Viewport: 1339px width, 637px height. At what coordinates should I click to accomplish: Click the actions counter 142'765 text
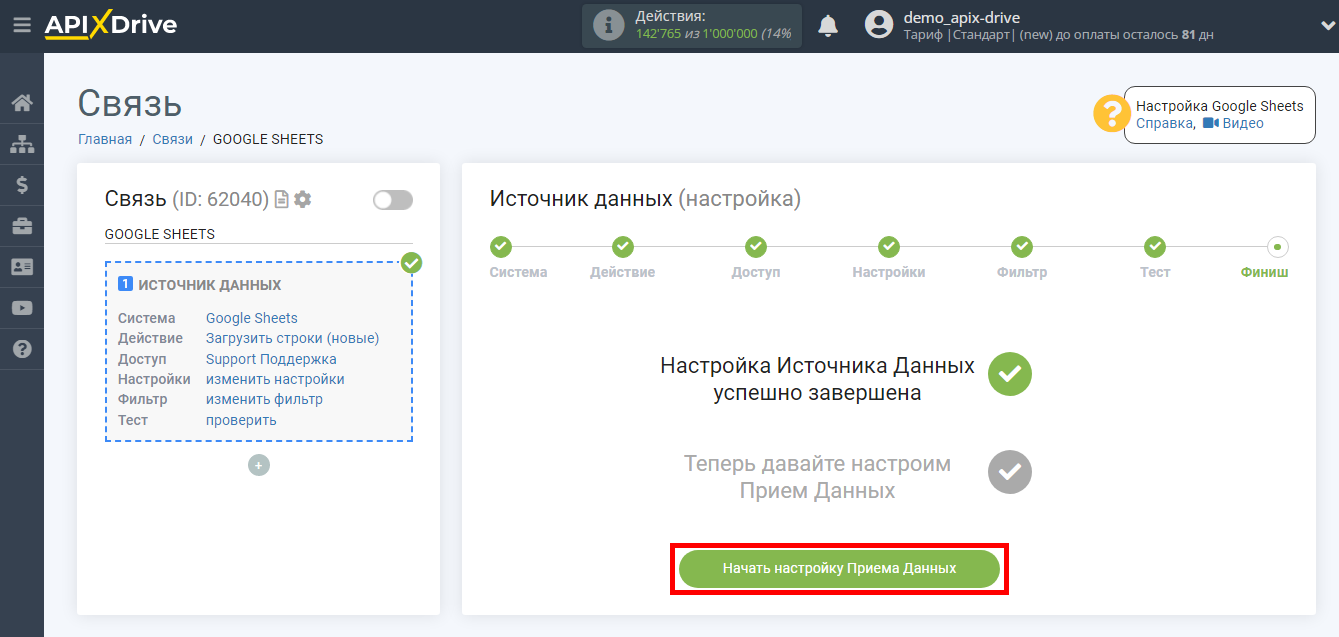click(658, 33)
